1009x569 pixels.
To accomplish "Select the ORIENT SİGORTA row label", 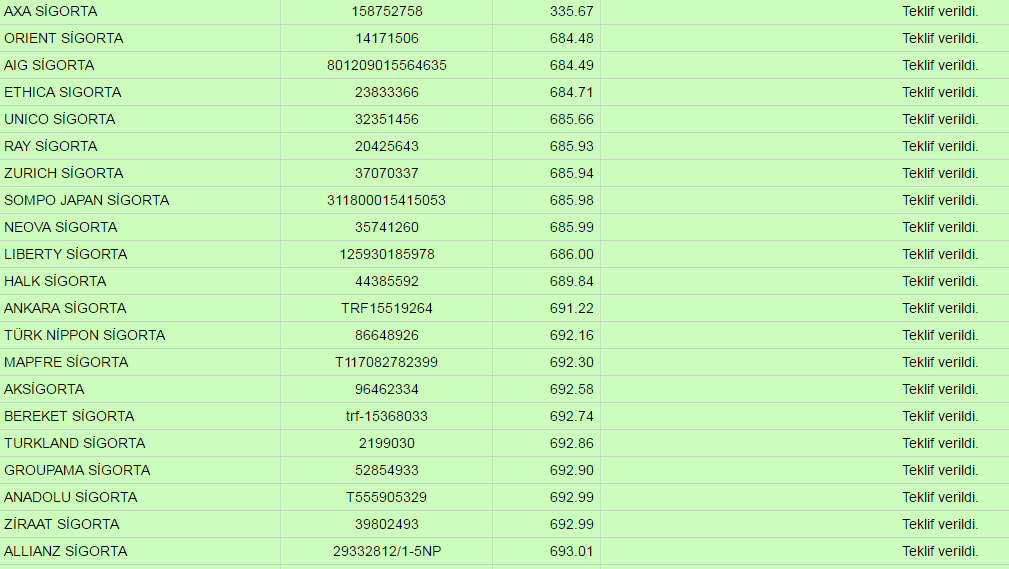I will (64, 38).
